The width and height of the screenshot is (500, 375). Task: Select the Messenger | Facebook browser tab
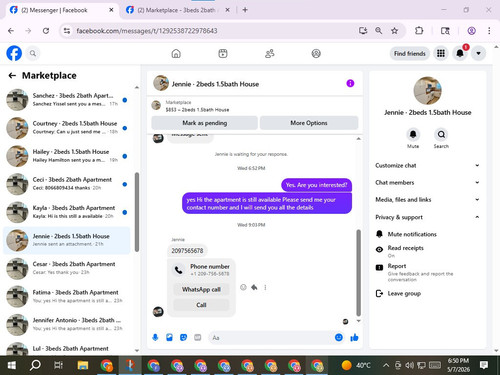tap(62, 10)
